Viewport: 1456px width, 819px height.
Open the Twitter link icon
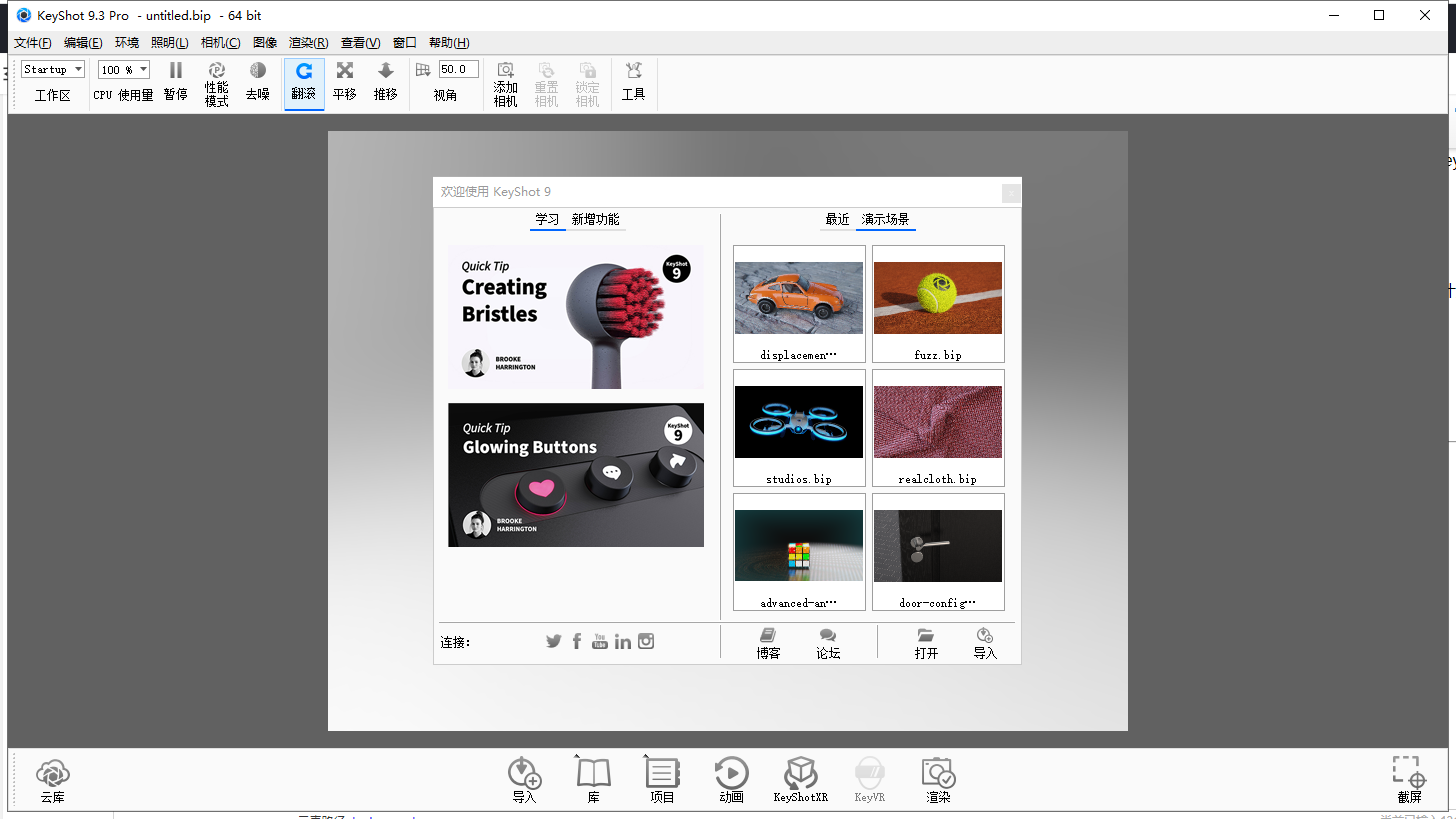pos(553,641)
